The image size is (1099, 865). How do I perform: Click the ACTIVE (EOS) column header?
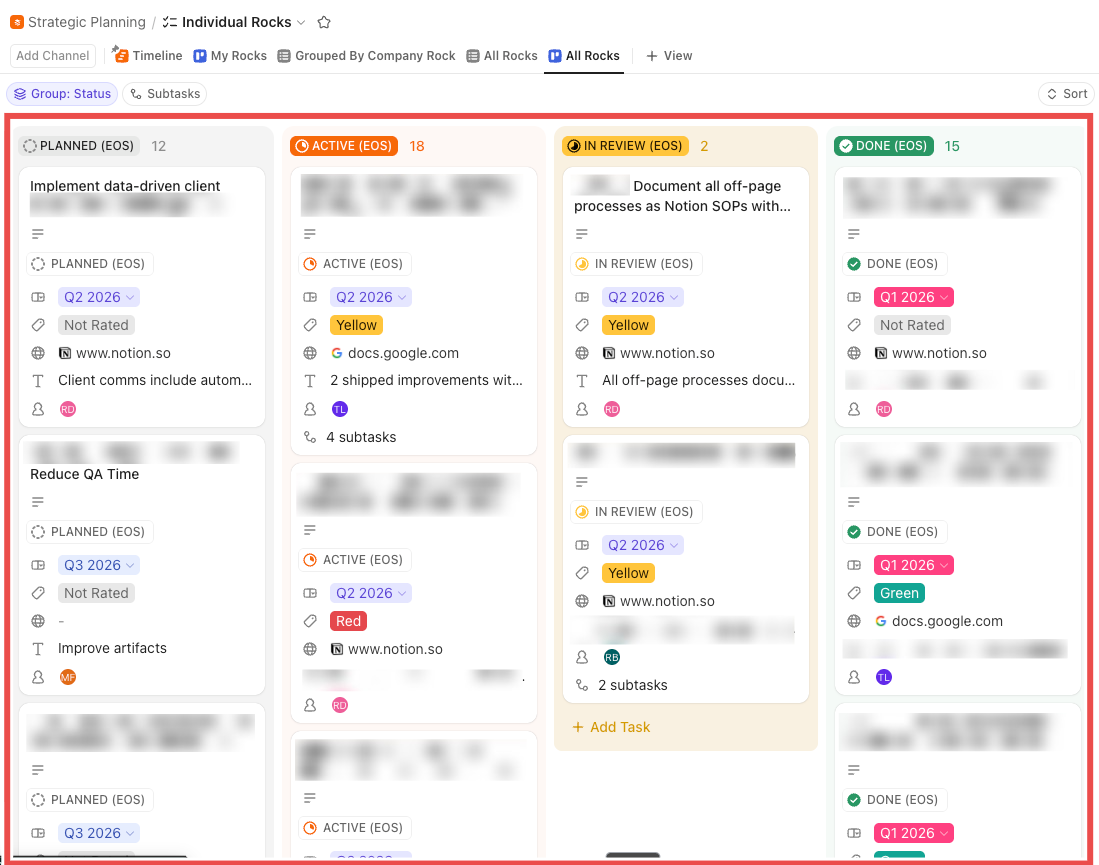[344, 146]
